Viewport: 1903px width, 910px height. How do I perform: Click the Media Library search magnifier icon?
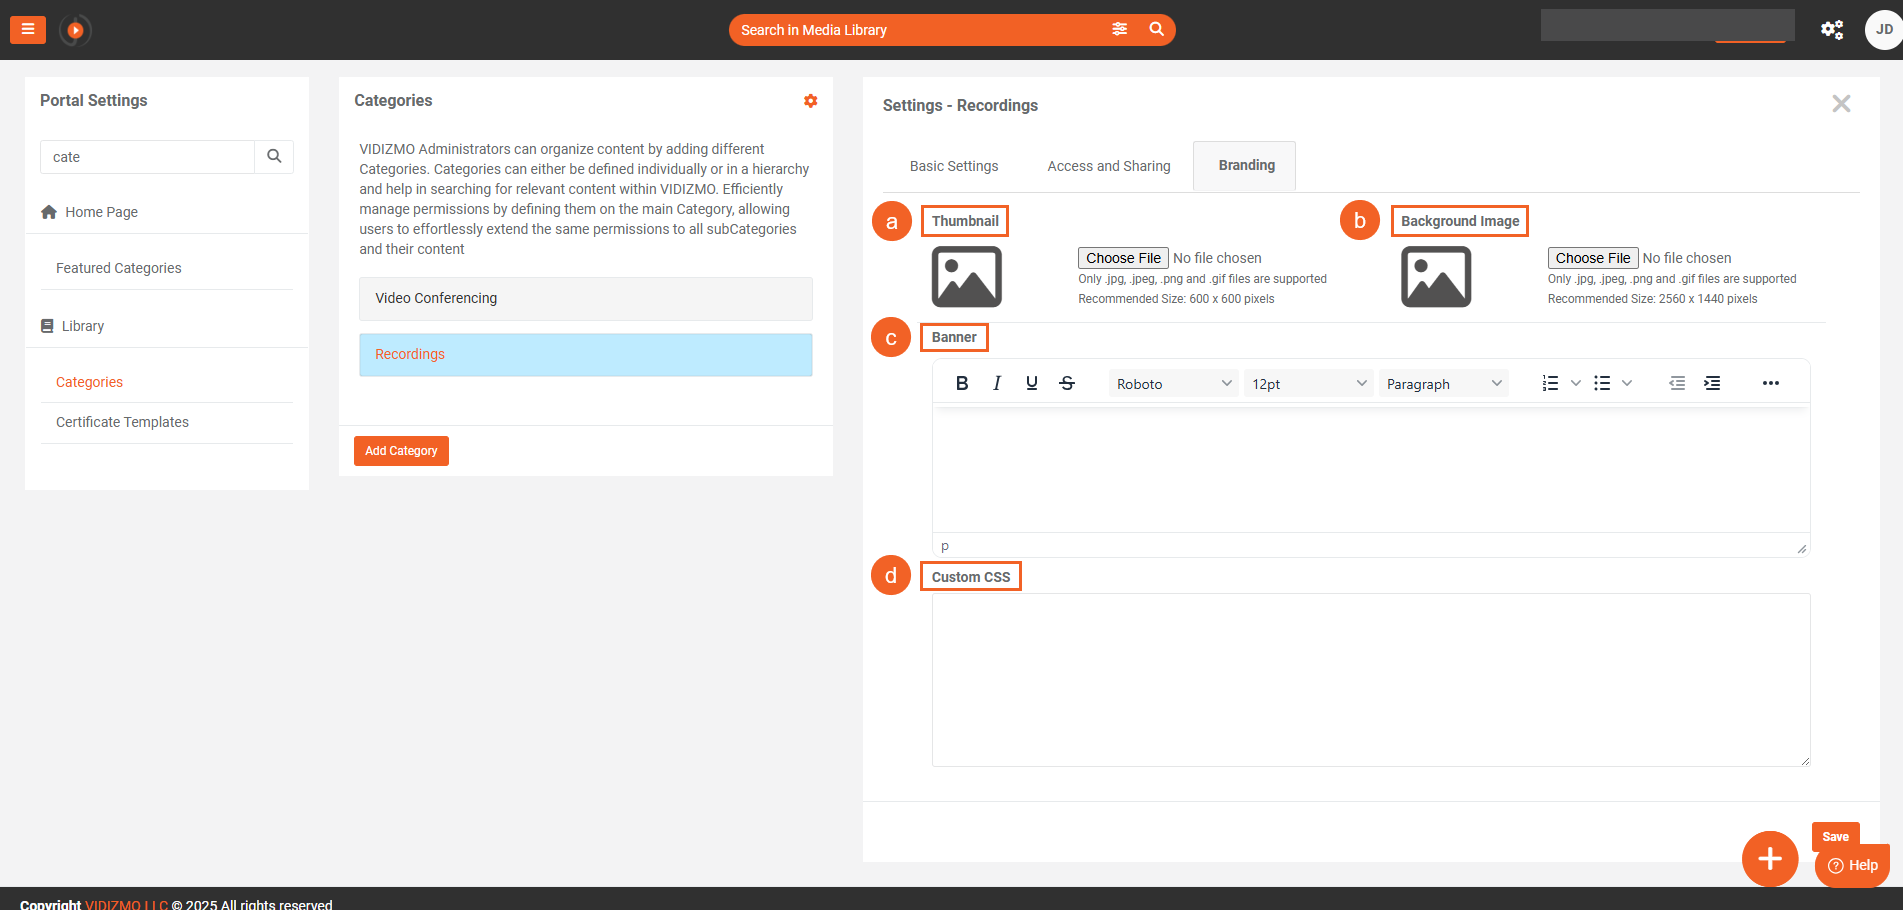pyautogui.click(x=1156, y=29)
